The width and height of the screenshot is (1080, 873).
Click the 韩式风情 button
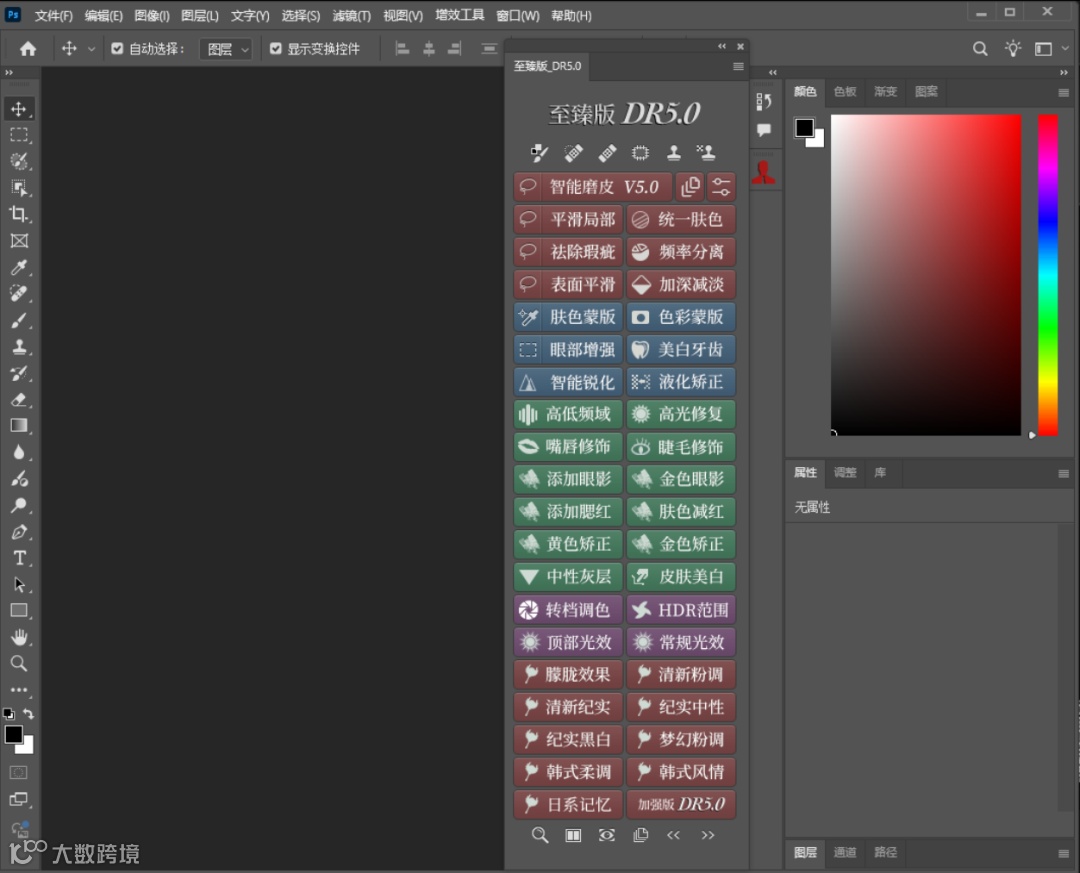tap(681, 772)
